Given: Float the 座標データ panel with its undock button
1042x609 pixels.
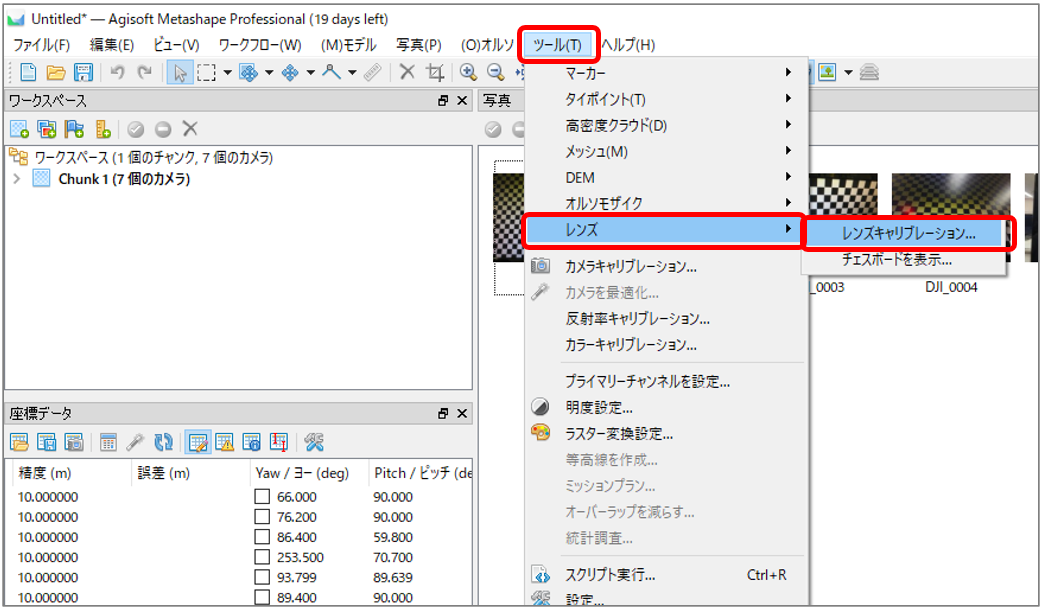Looking at the screenshot, I should [443, 414].
